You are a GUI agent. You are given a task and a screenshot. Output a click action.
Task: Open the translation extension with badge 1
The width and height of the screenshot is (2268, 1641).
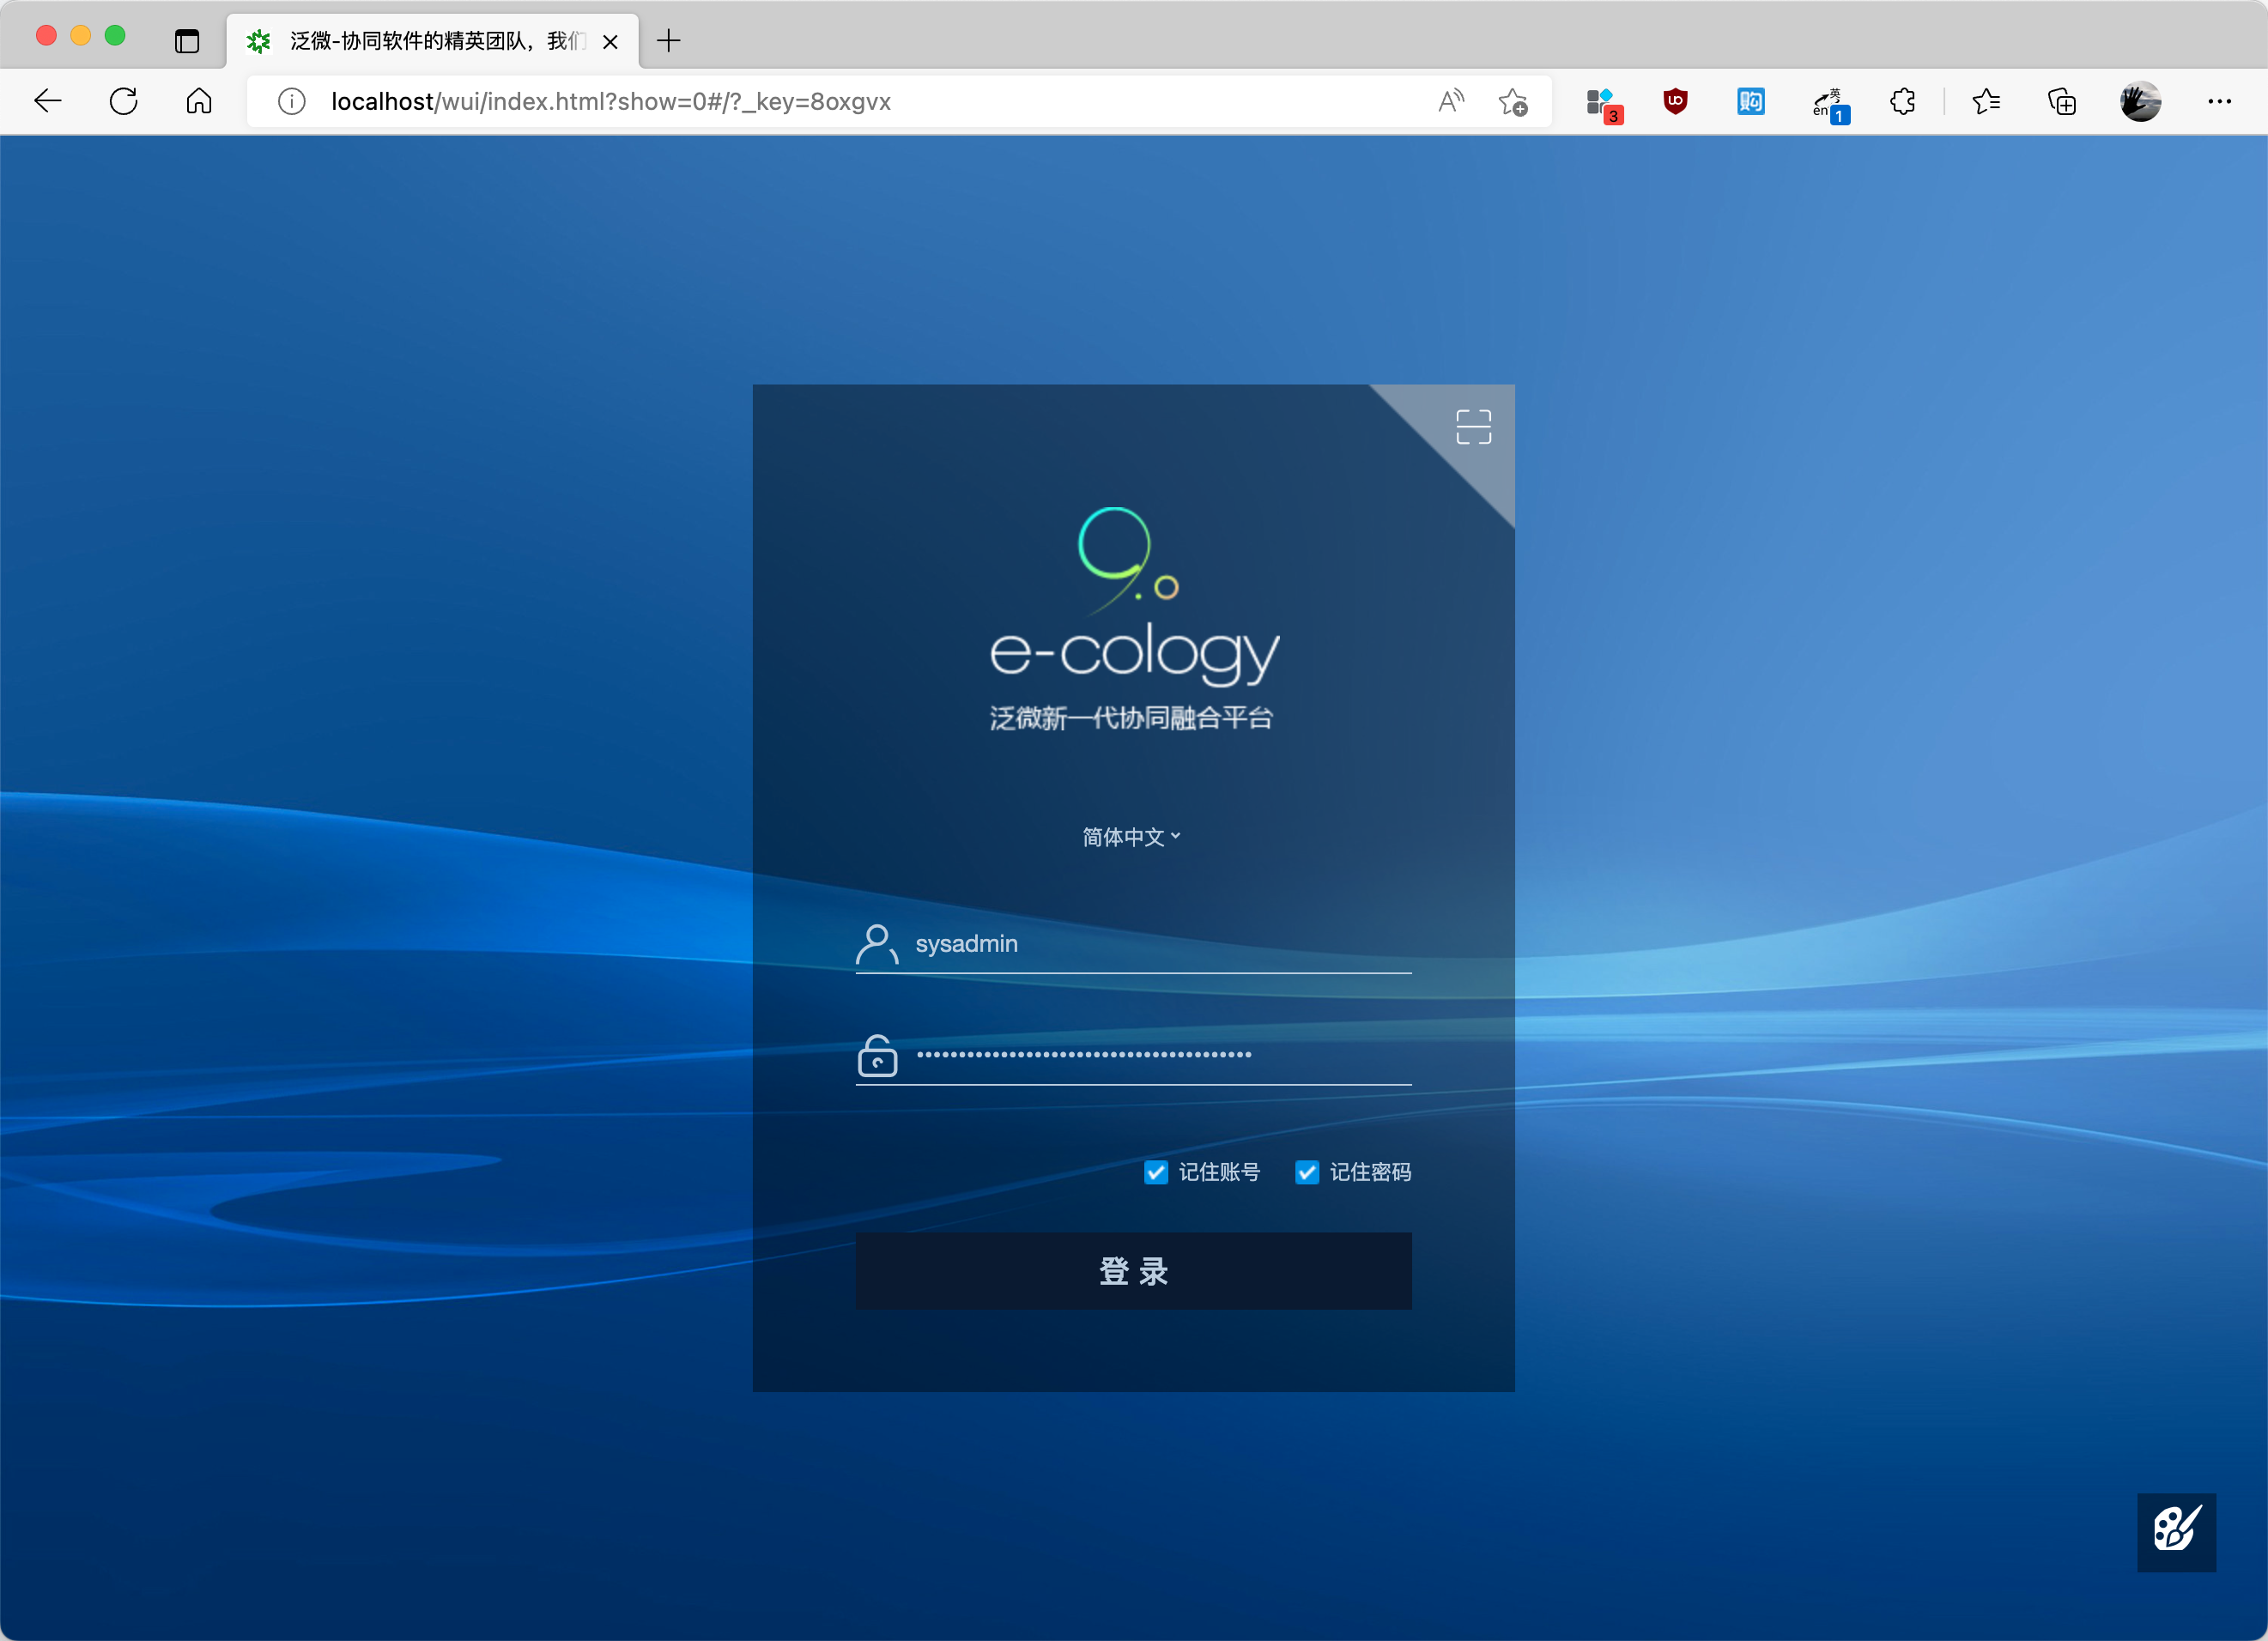[1830, 105]
